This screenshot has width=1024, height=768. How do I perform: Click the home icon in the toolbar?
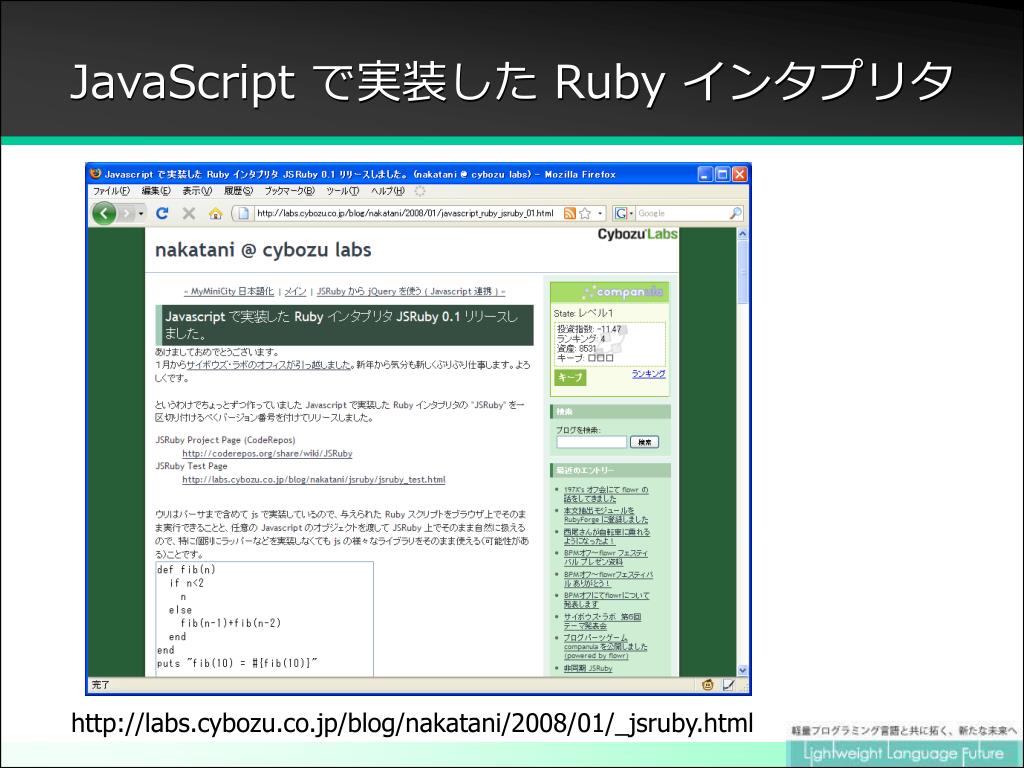tap(216, 214)
